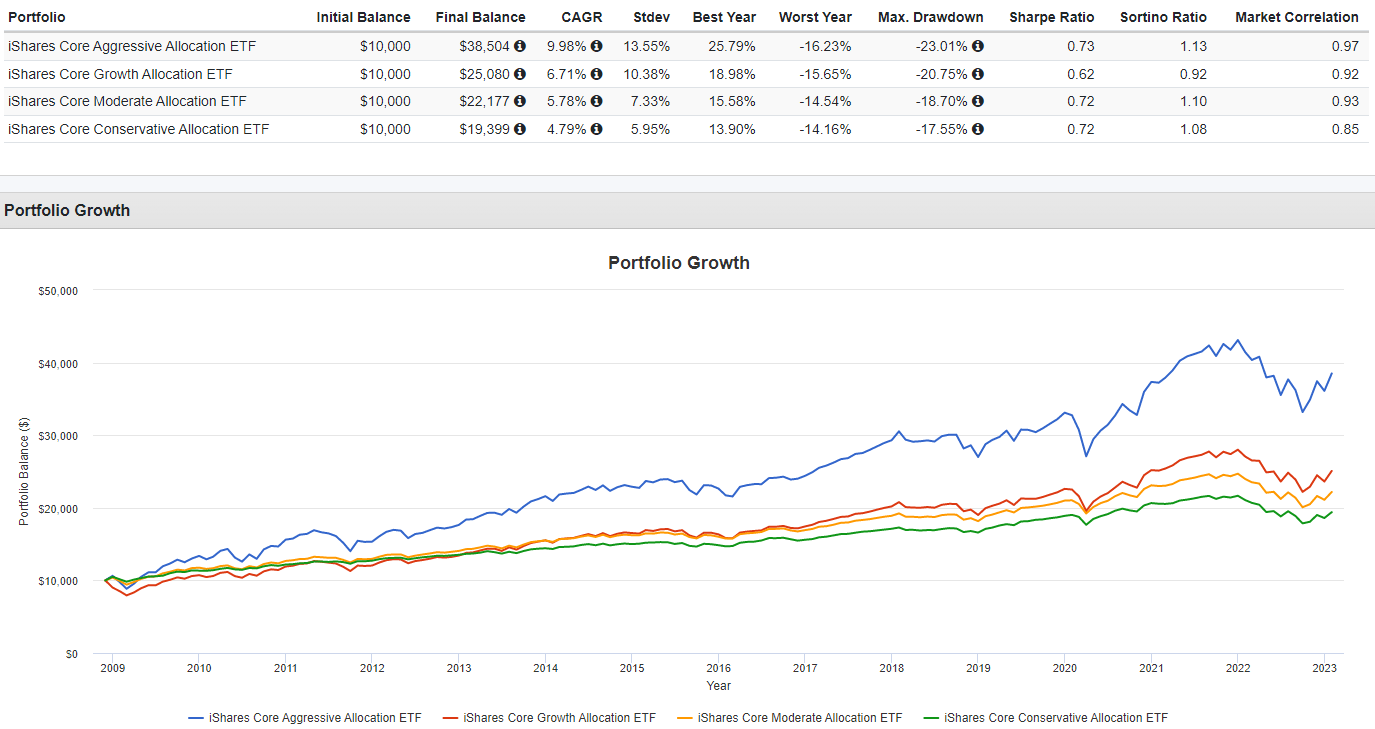View CAGR info icon for Moderate Allocation ETF

[x=597, y=101]
